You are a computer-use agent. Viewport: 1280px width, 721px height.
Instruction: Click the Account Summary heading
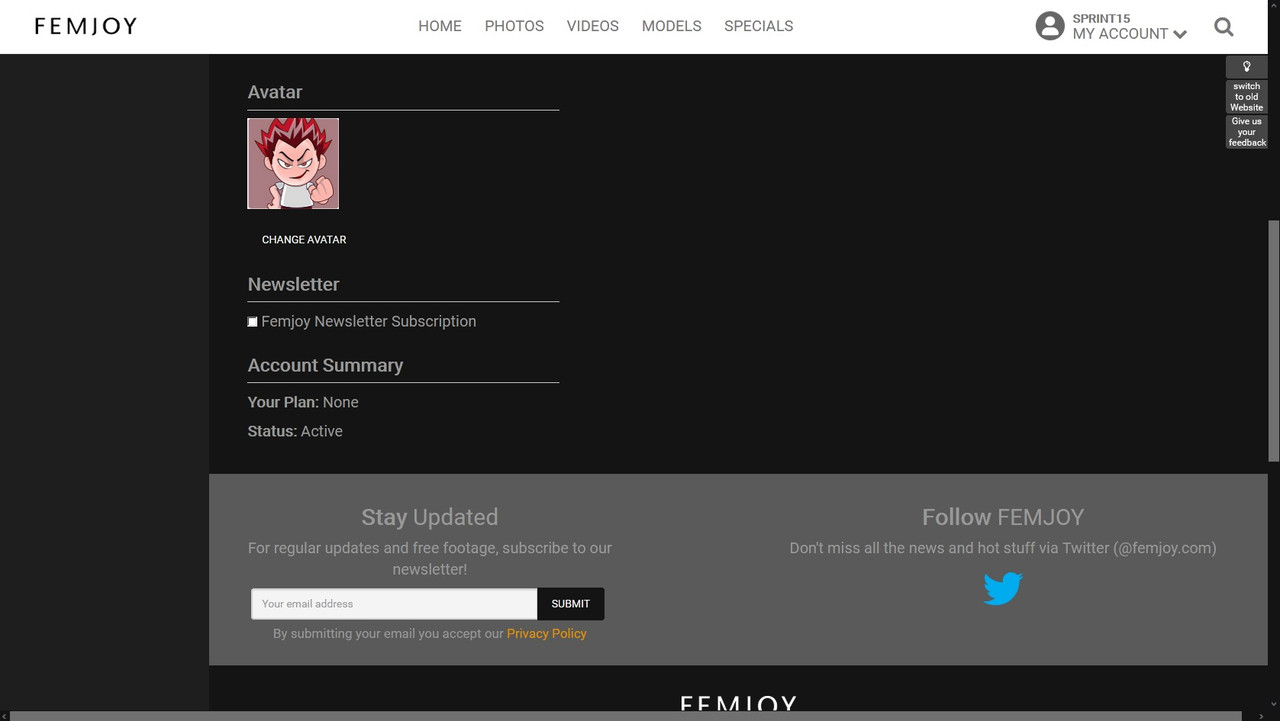pos(325,365)
